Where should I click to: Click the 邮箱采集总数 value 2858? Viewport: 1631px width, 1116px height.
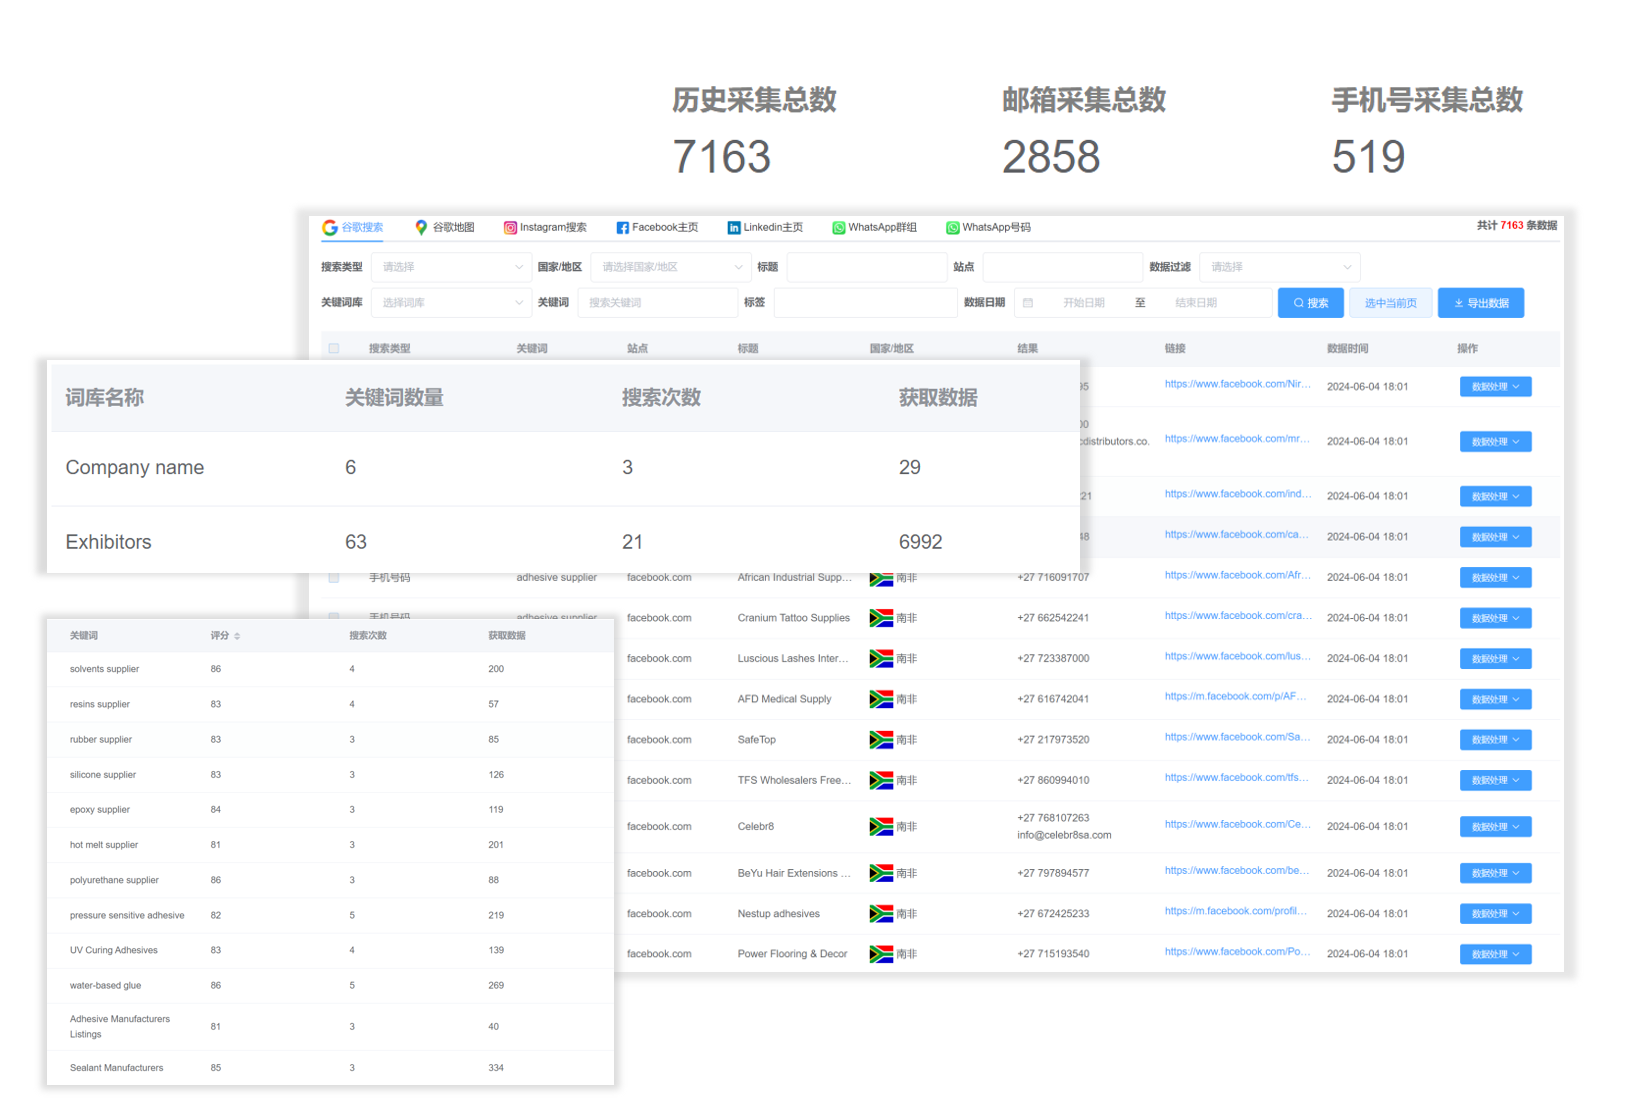(1051, 157)
